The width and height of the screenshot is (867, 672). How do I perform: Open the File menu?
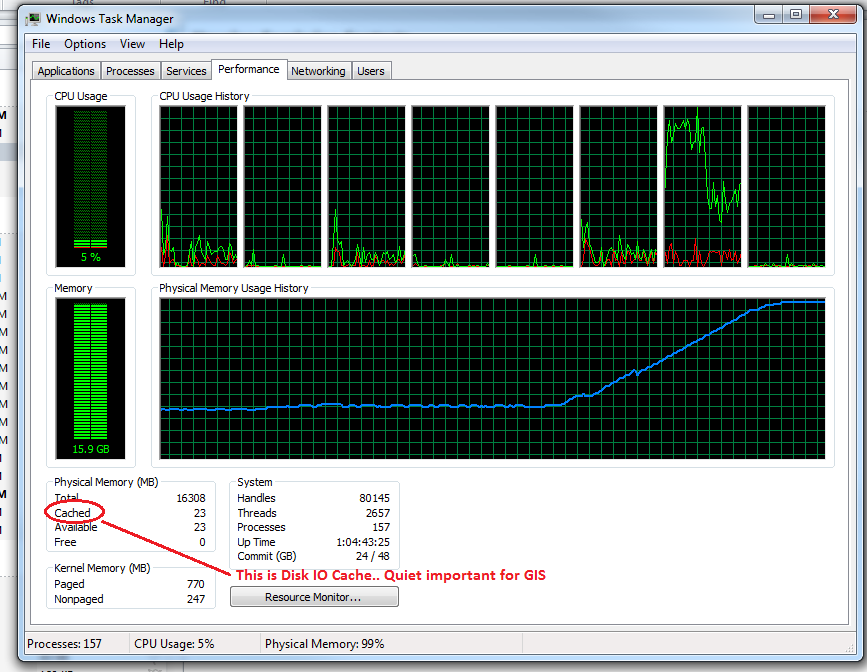click(41, 44)
